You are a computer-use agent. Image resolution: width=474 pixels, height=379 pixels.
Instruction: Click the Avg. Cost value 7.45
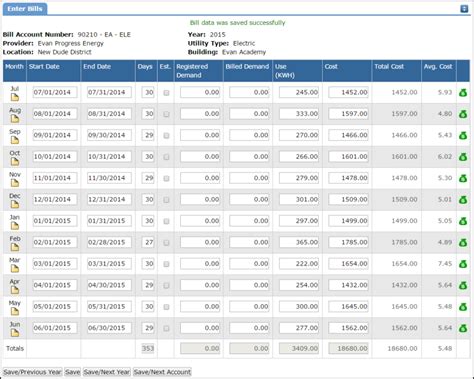[x=445, y=264]
